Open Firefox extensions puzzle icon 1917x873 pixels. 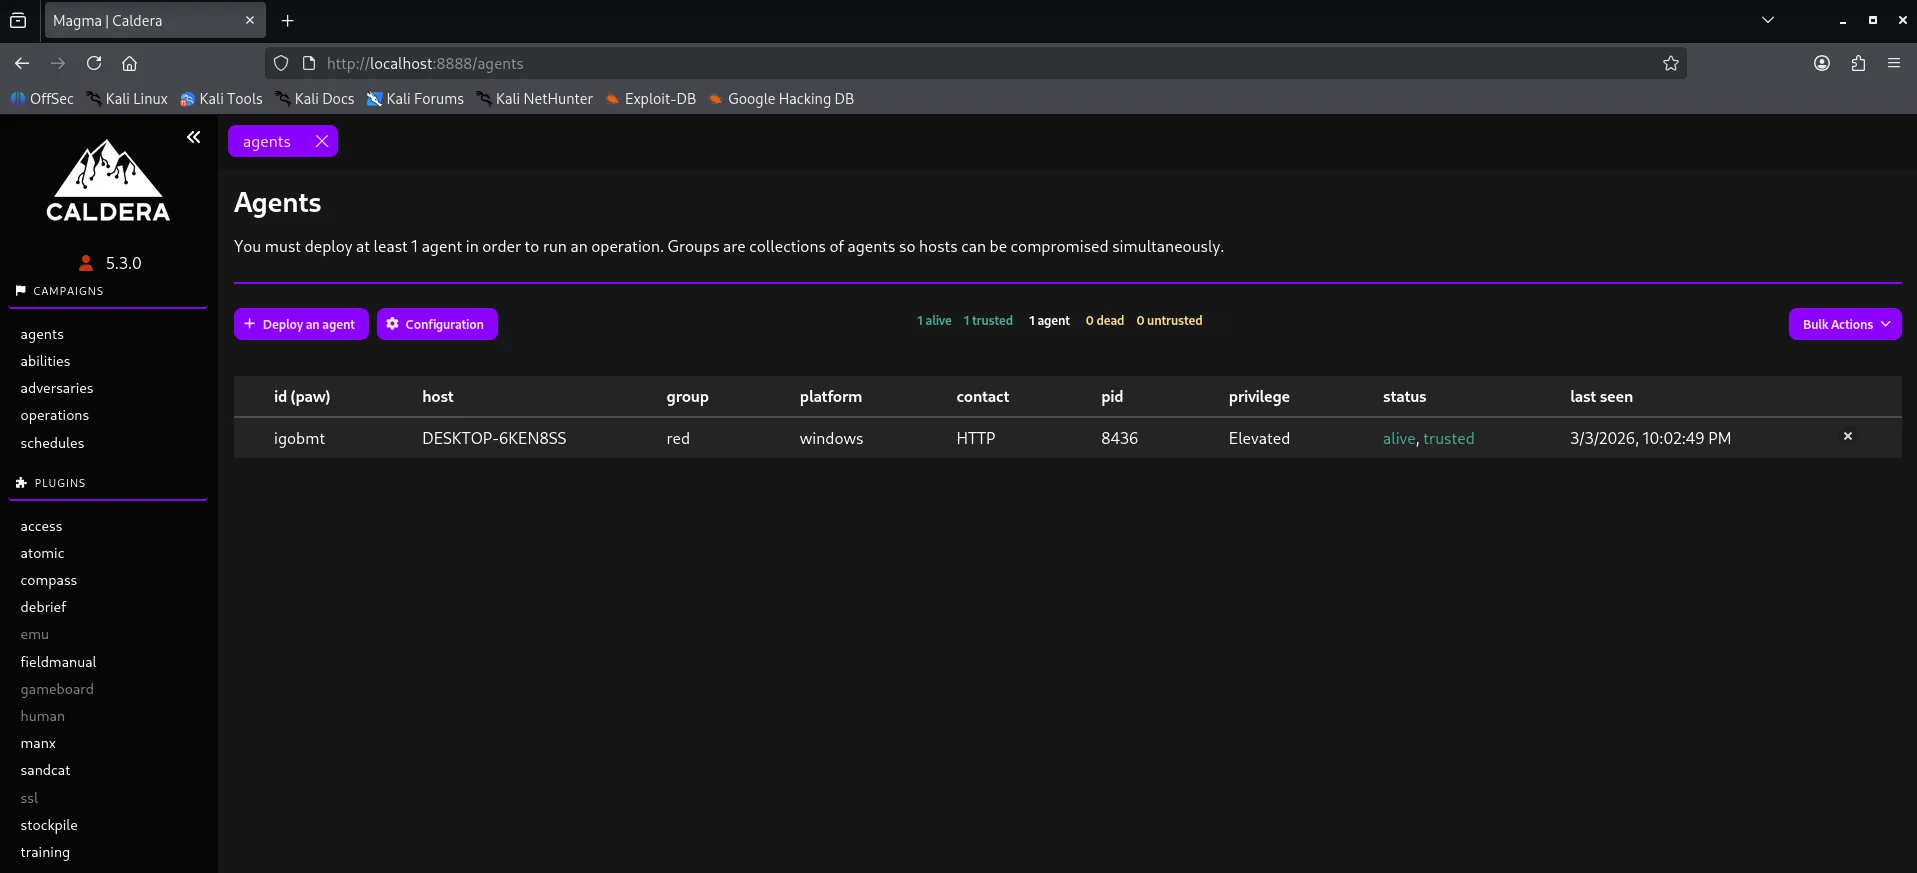1858,63
